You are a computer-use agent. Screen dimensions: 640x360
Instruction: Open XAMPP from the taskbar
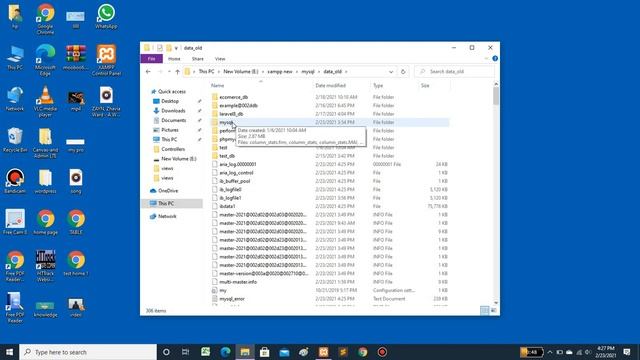[323, 352]
